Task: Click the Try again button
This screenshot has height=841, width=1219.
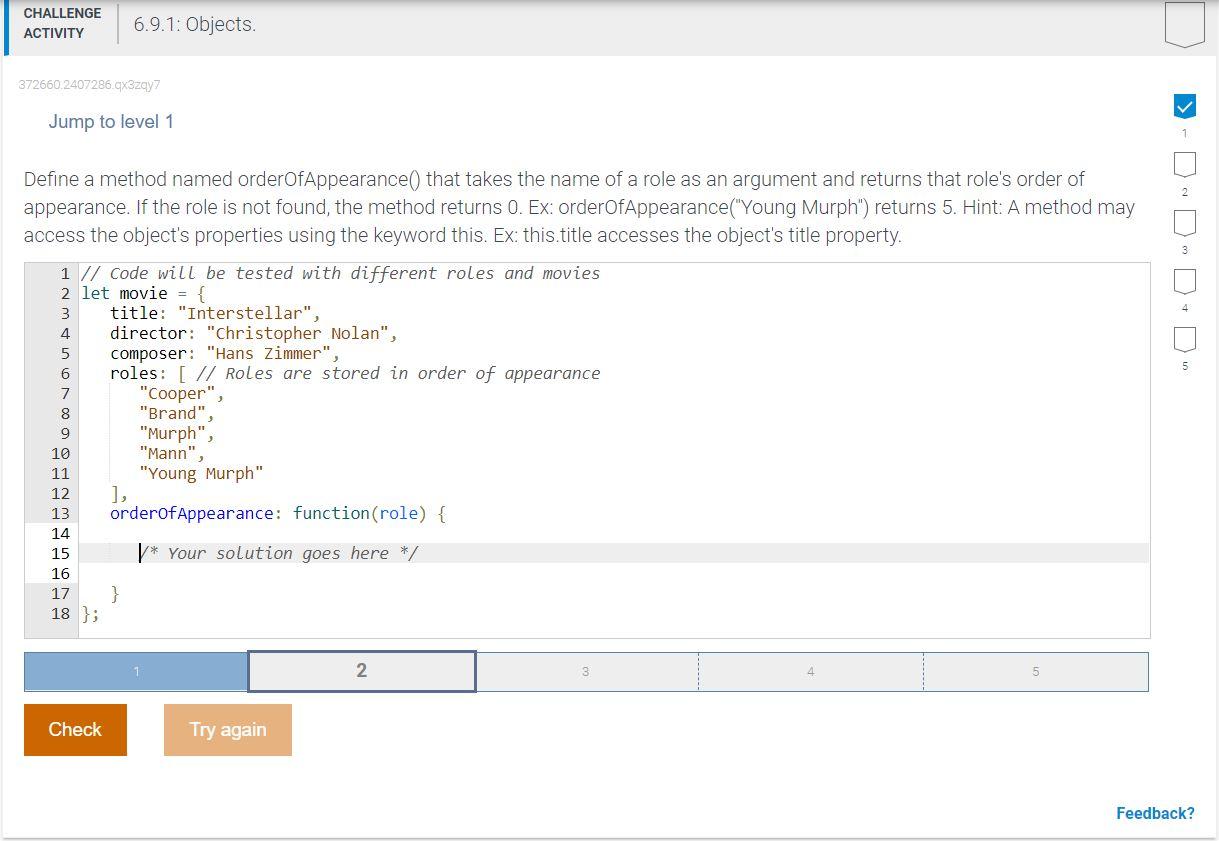Action: (x=227, y=729)
